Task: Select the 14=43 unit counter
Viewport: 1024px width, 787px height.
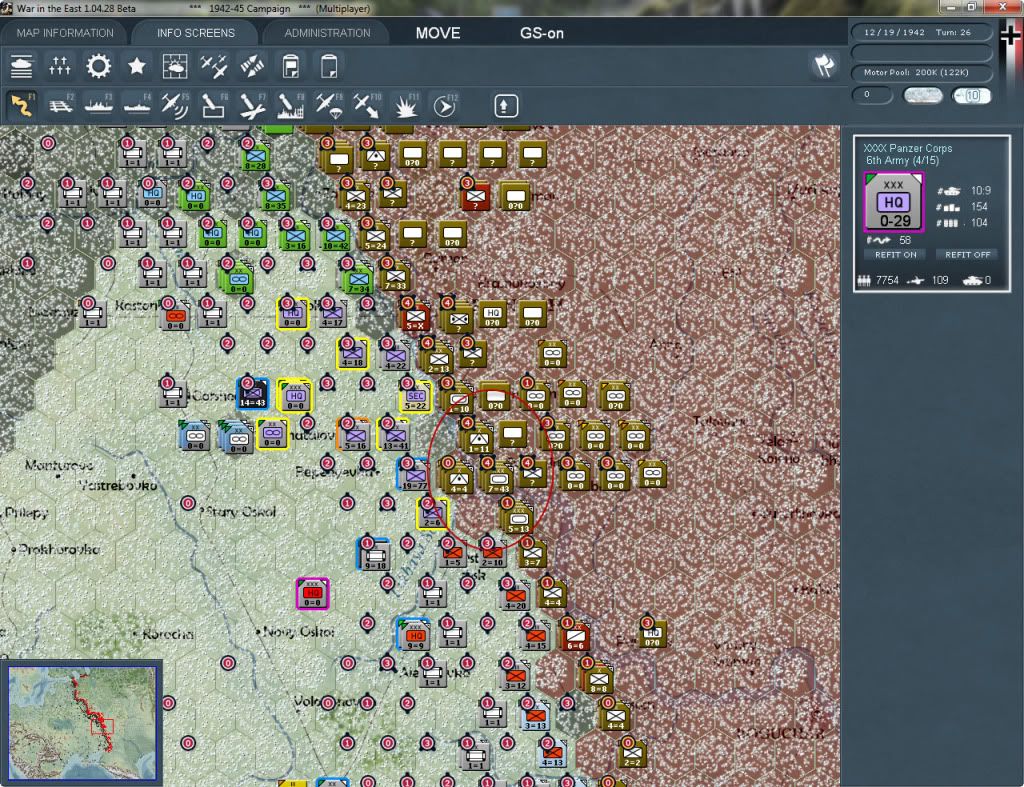Action: pos(252,394)
